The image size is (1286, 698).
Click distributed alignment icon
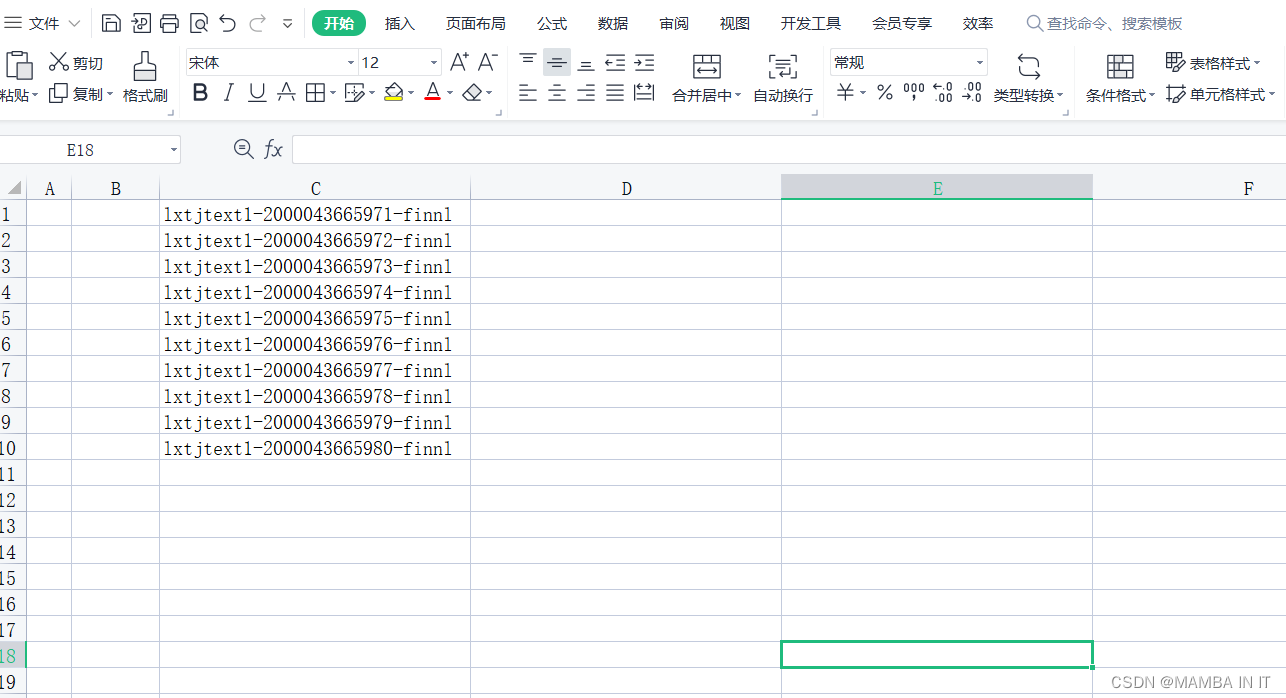pos(645,93)
